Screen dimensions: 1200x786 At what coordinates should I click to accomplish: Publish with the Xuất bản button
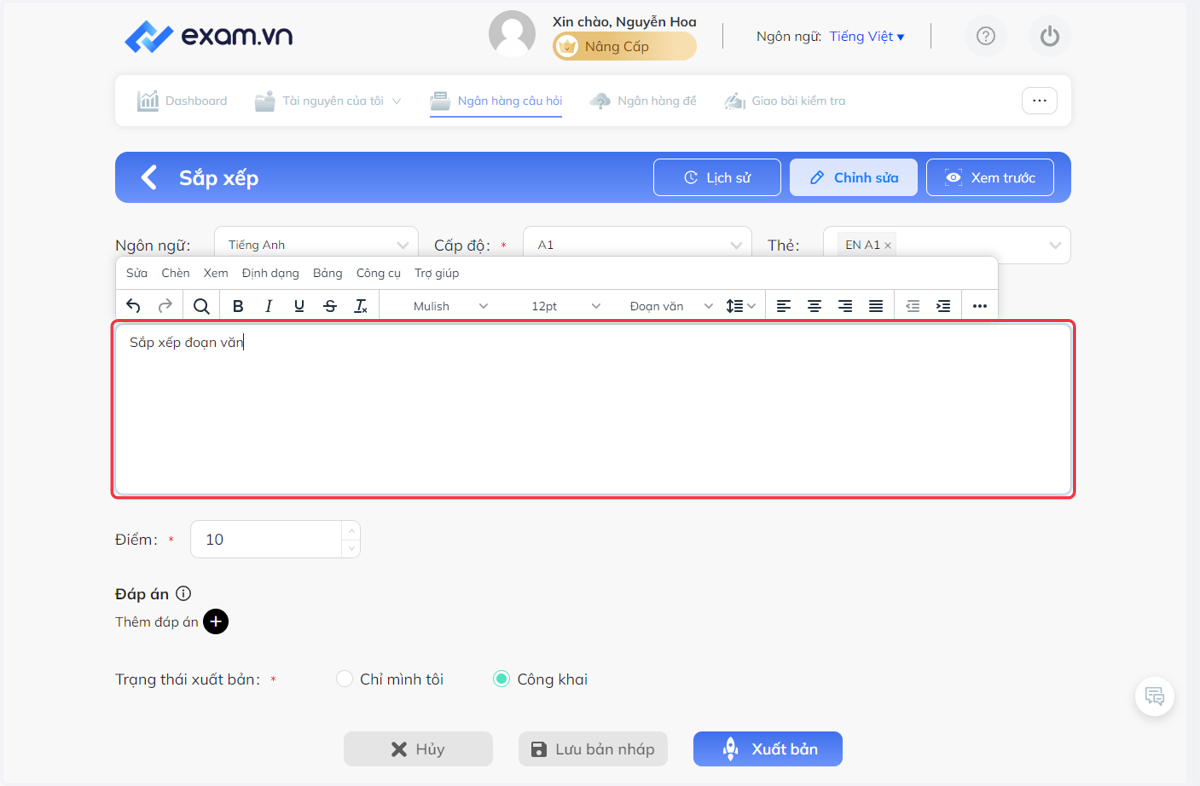tap(768, 749)
